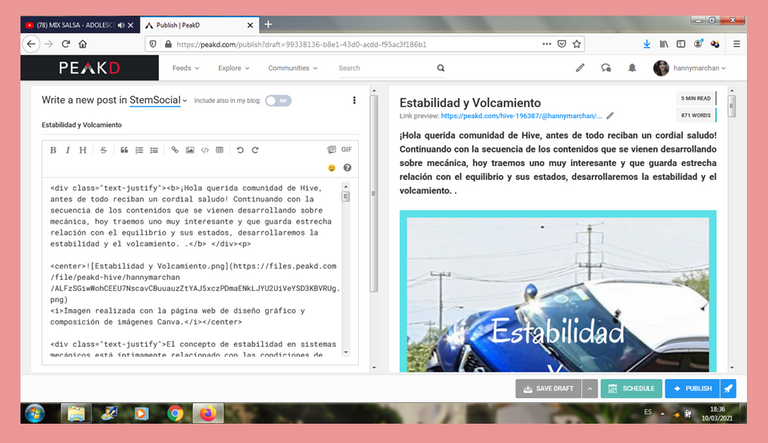This screenshot has width=768, height=443.
Task: Open snippets/templates icon beside GIF
Action: 332,149
